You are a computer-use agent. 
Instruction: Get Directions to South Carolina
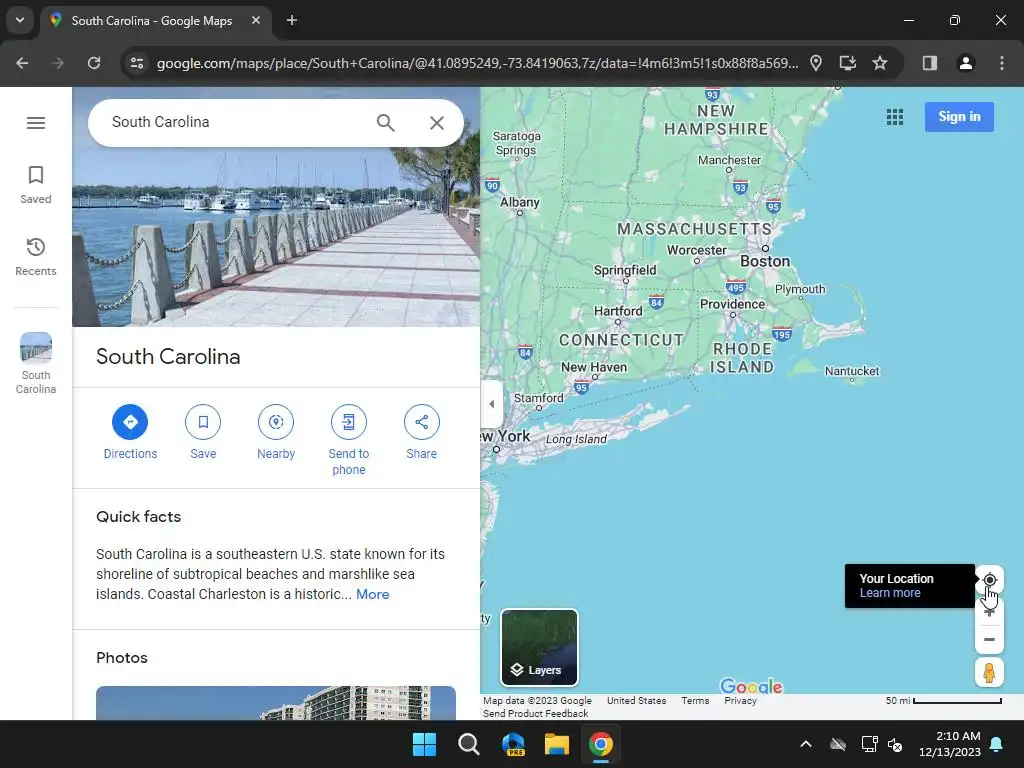[x=130, y=432]
